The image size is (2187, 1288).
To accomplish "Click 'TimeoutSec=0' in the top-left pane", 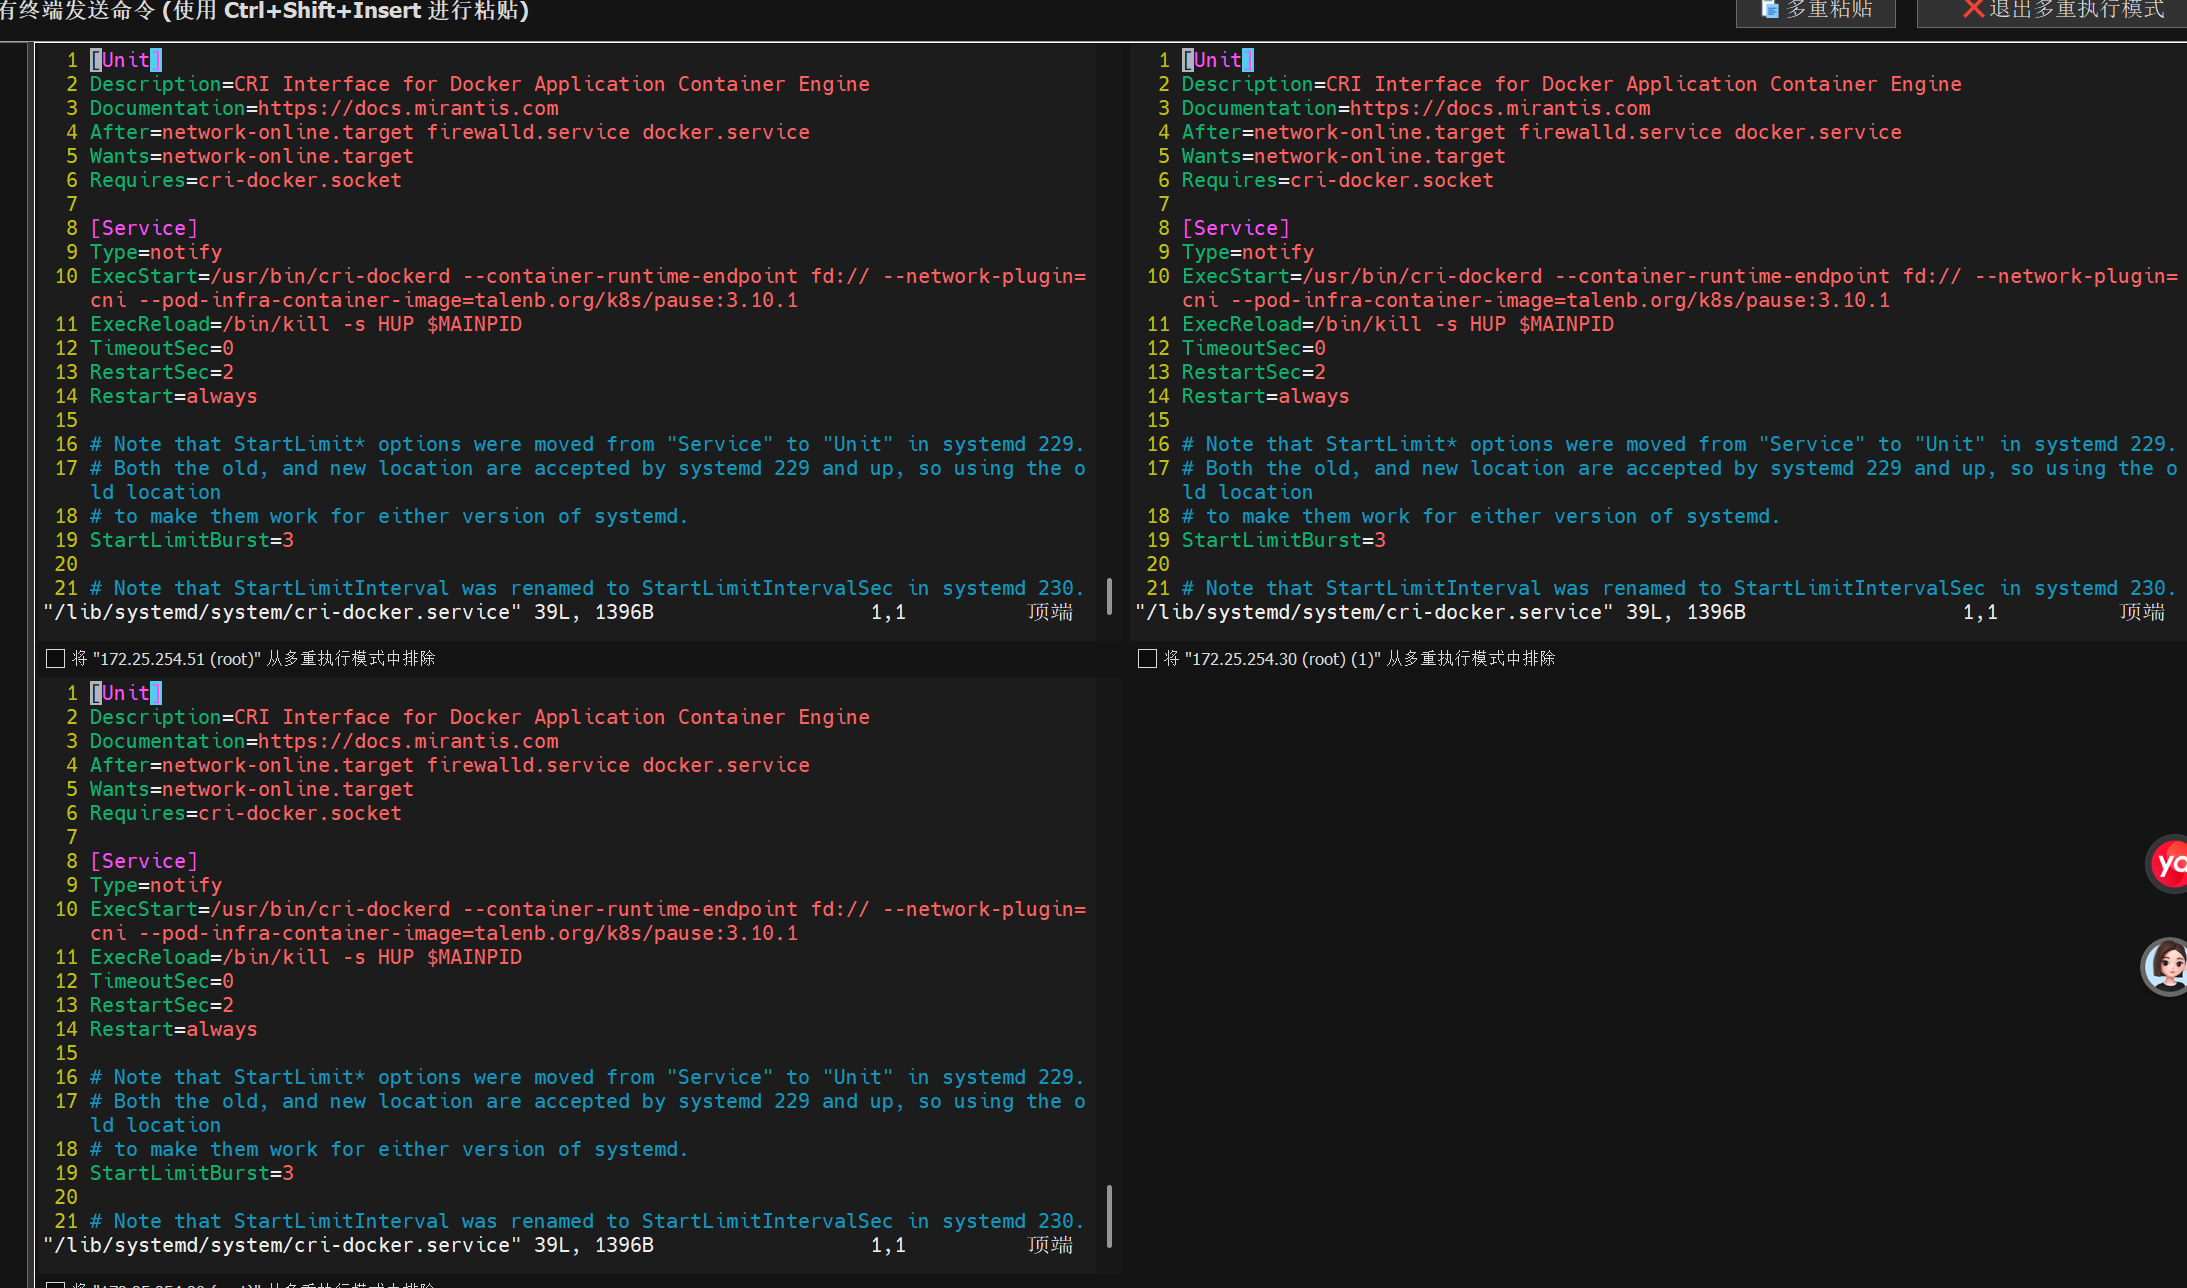I will pos(162,348).
